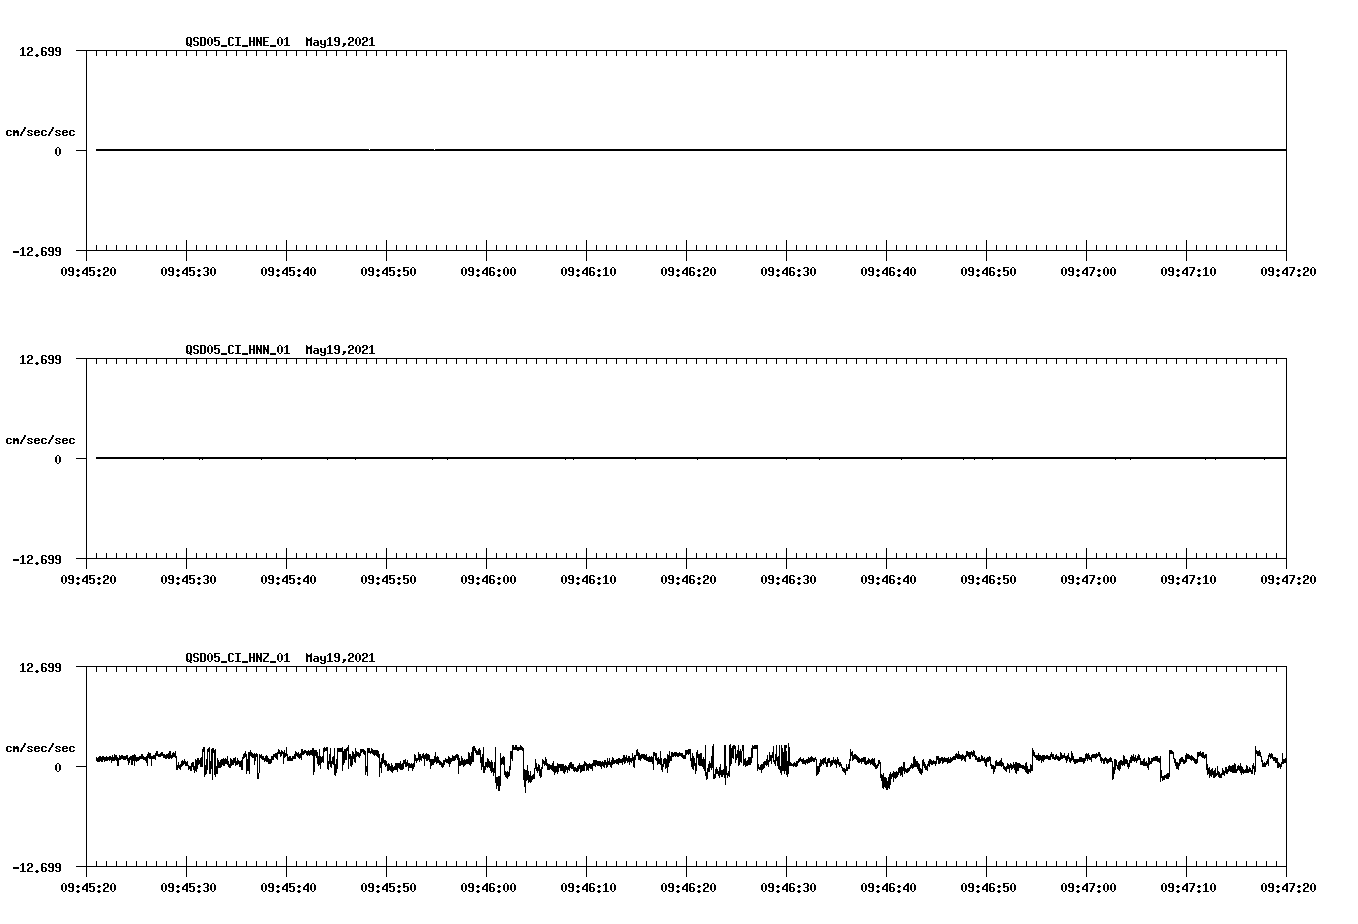Click the cm/sec/sec units label on top plot
Viewport: 1358px width, 924px height.
coord(41,131)
